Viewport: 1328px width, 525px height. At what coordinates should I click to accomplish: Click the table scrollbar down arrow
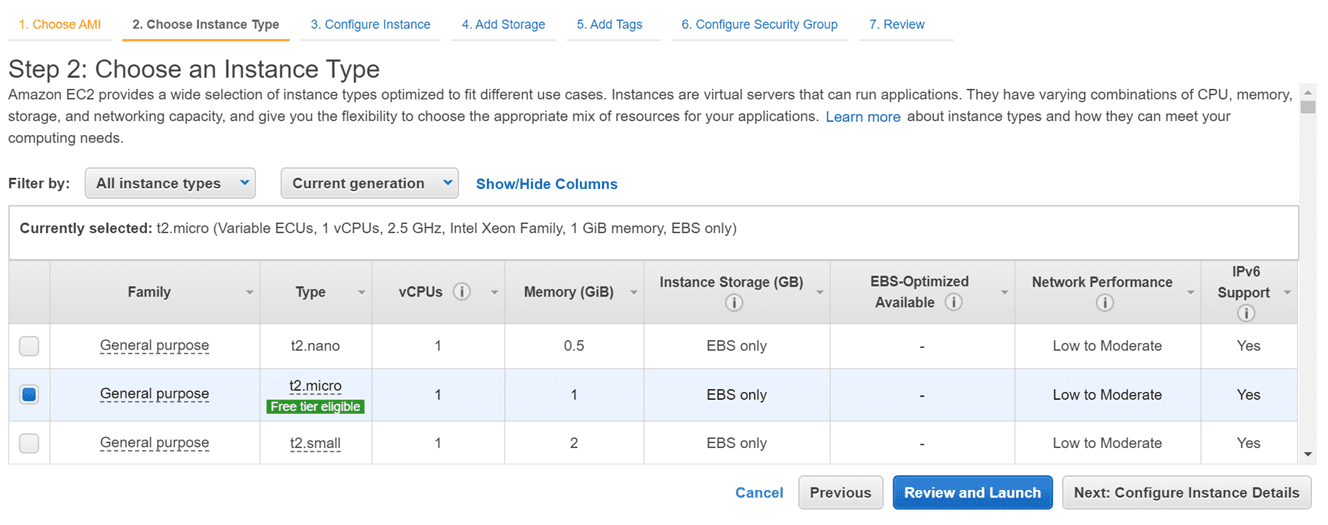pos(1308,454)
